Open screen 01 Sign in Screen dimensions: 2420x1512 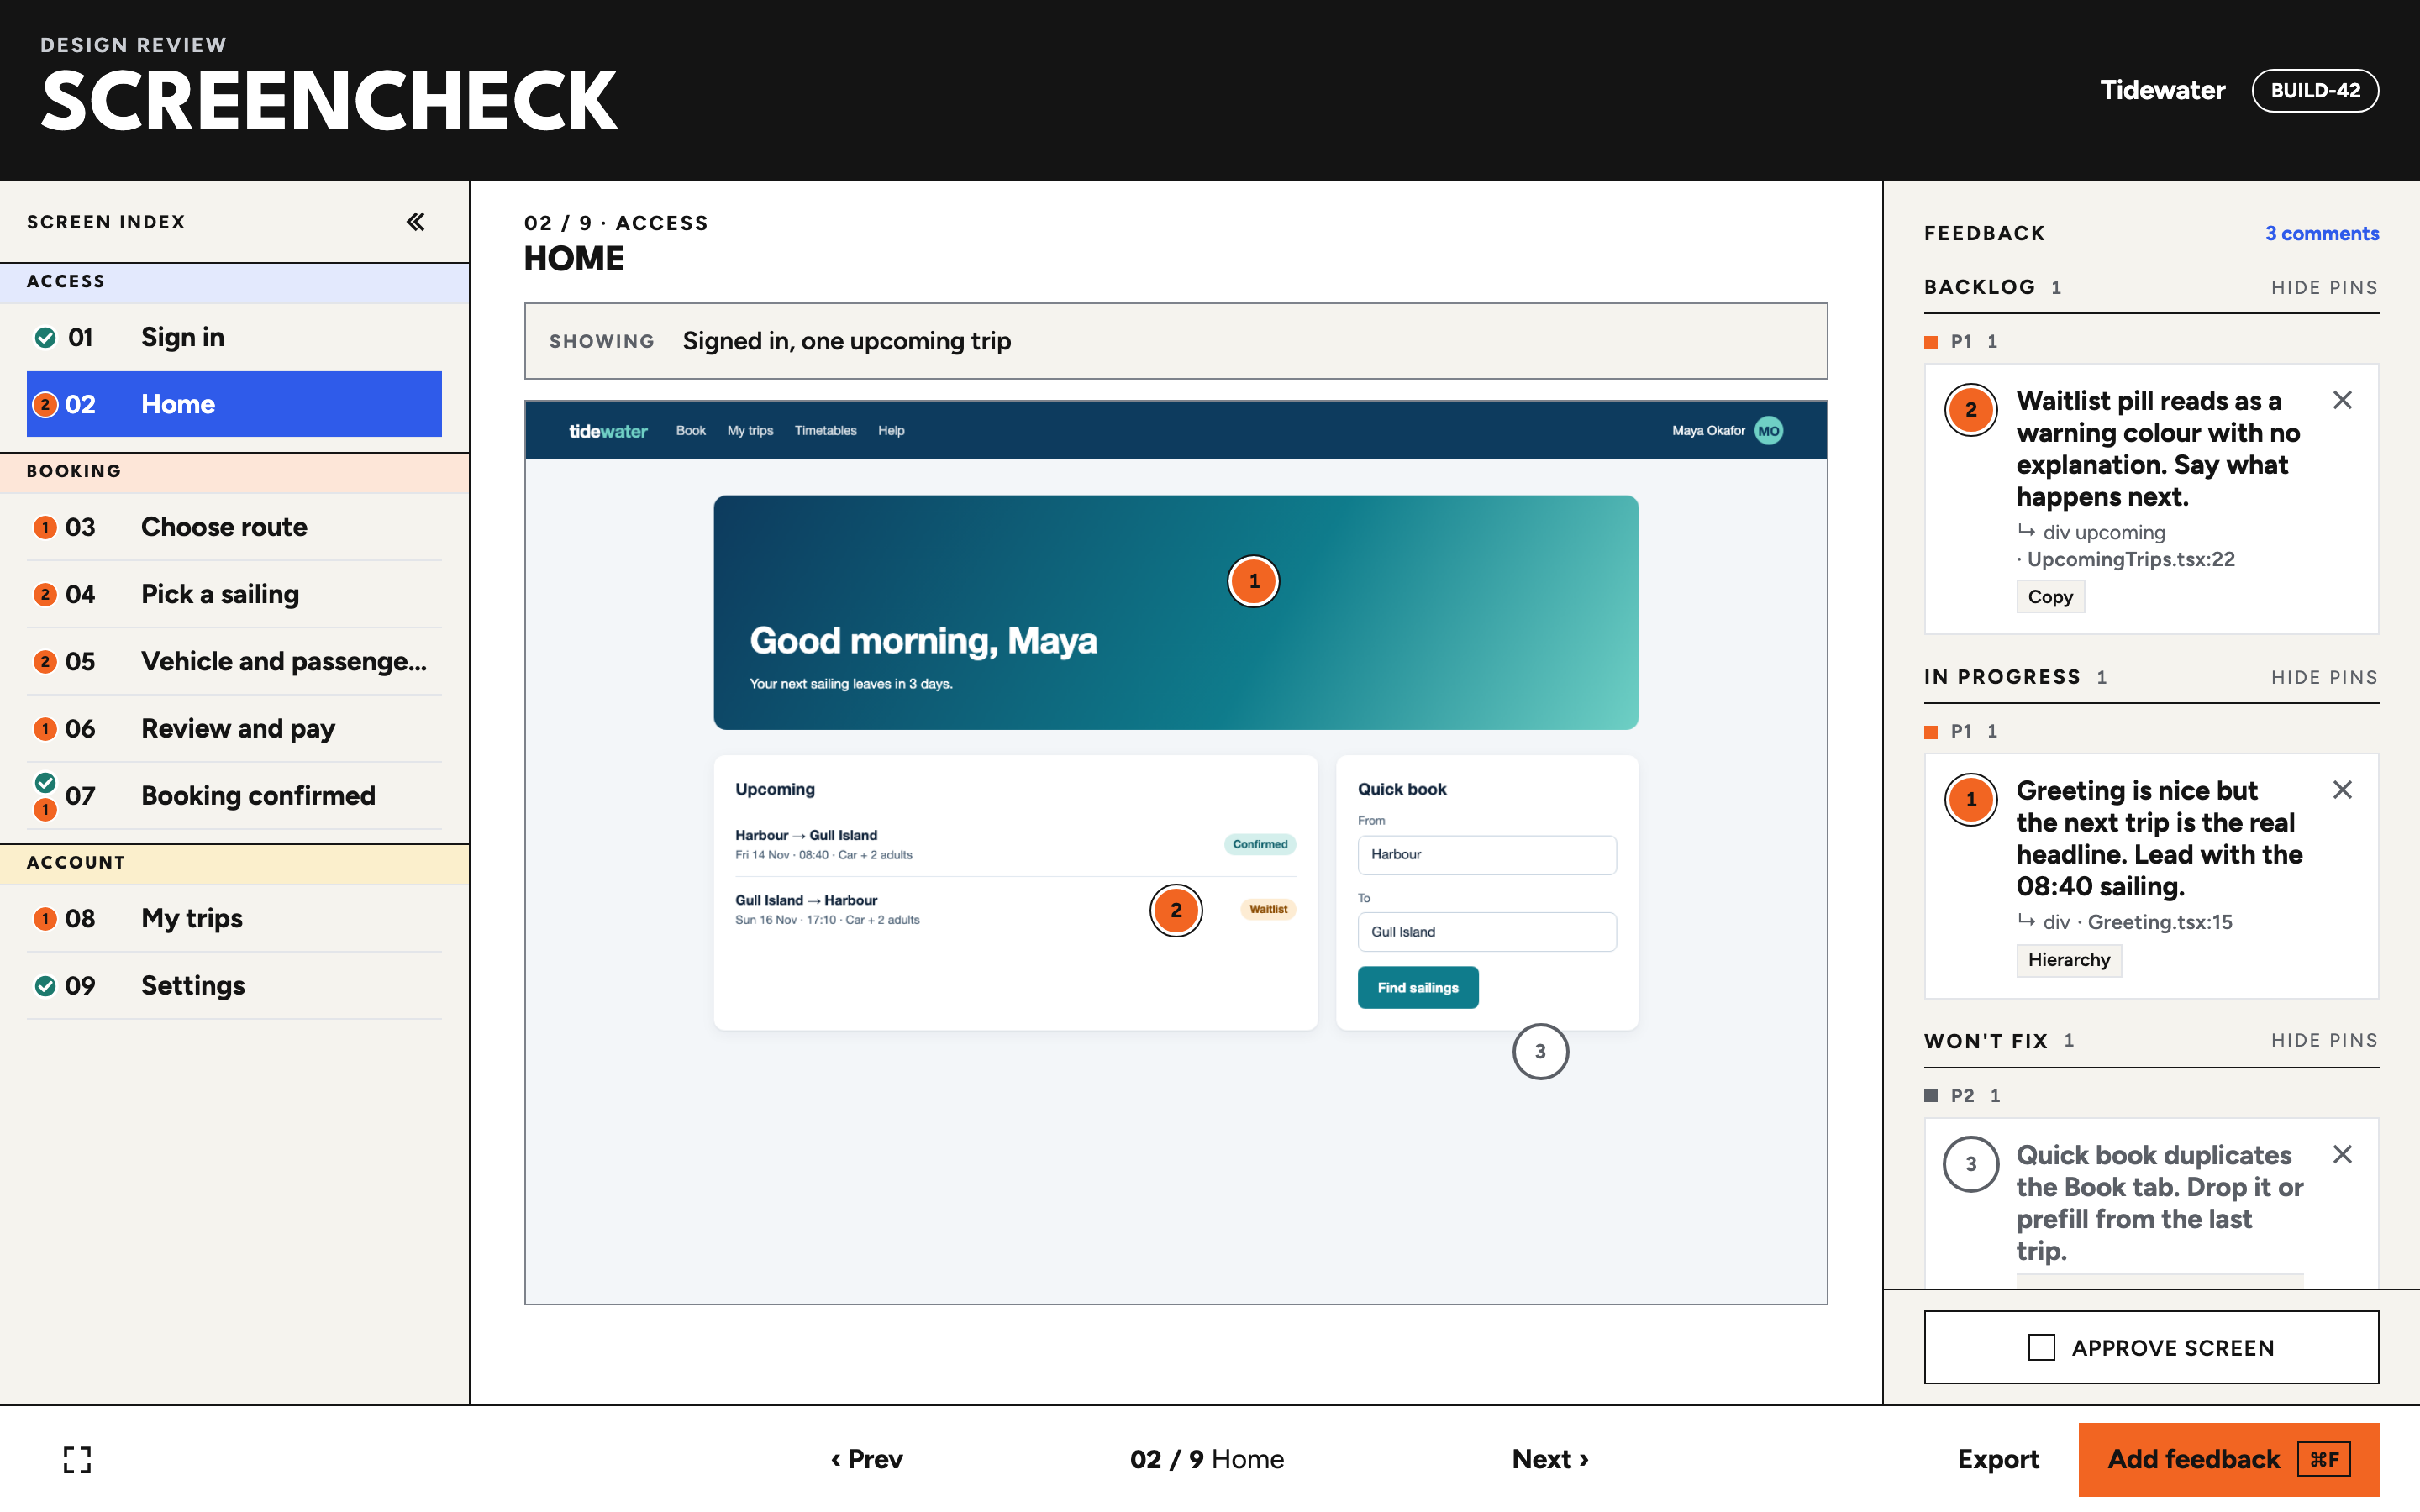click(x=234, y=337)
